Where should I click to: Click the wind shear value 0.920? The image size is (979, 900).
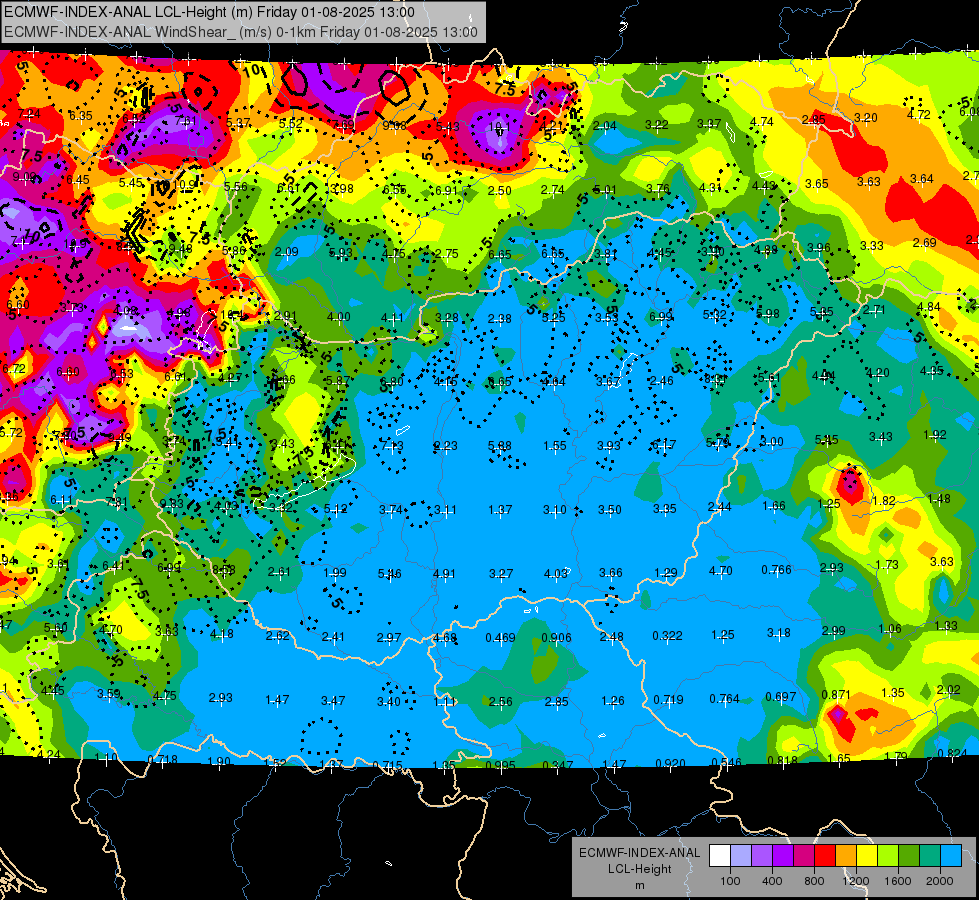670,764
